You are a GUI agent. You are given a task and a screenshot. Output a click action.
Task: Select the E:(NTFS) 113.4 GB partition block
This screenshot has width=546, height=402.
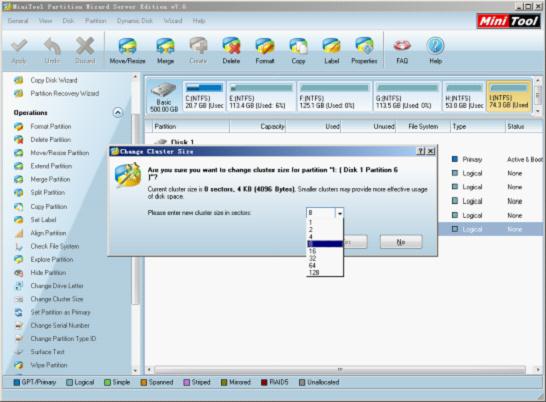click(x=261, y=96)
